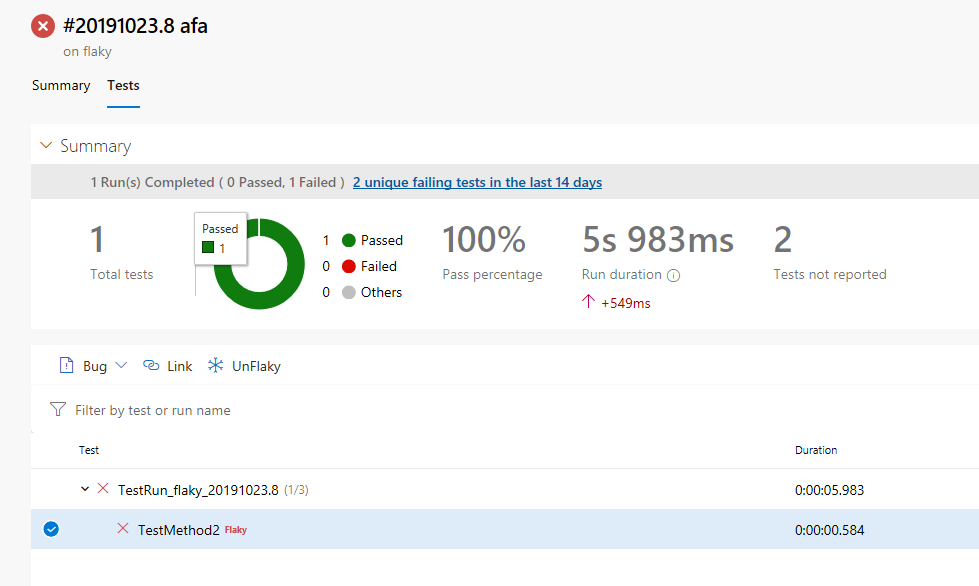
Task: Collapse the Summary section chevron
Action: (x=46, y=145)
